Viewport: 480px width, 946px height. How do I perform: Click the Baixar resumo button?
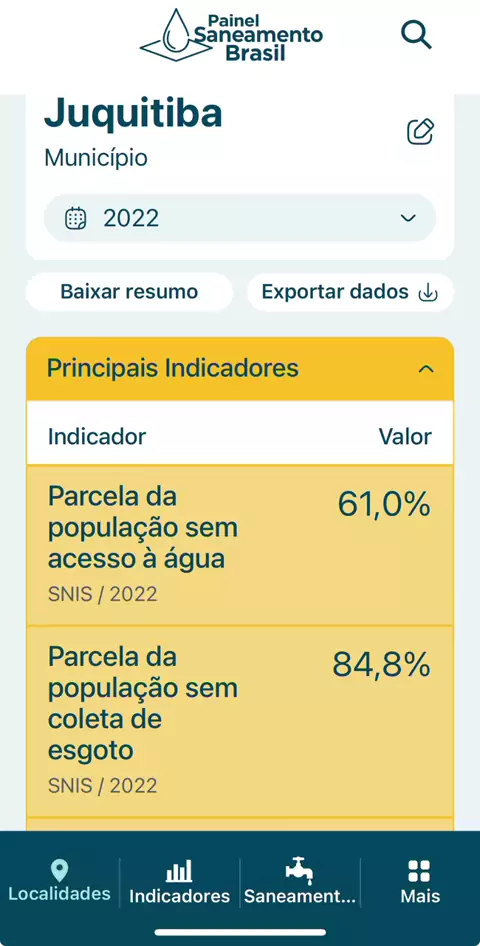tap(129, 292)
